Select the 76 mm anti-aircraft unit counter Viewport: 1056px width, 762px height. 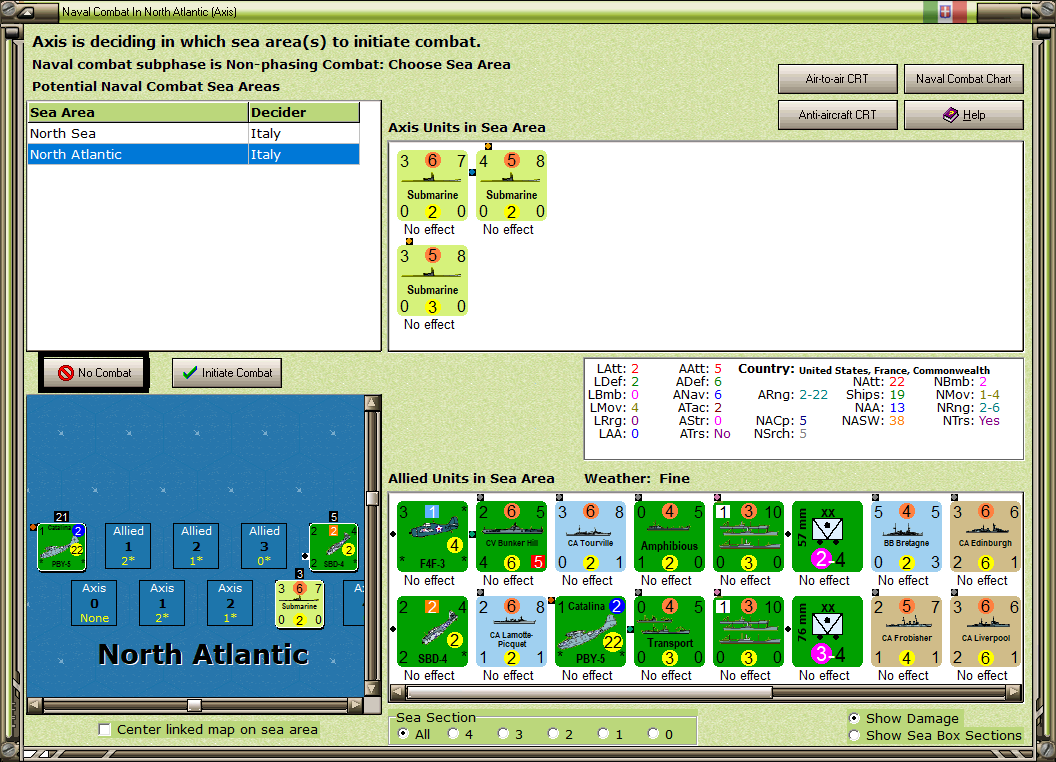click(828, 631)
